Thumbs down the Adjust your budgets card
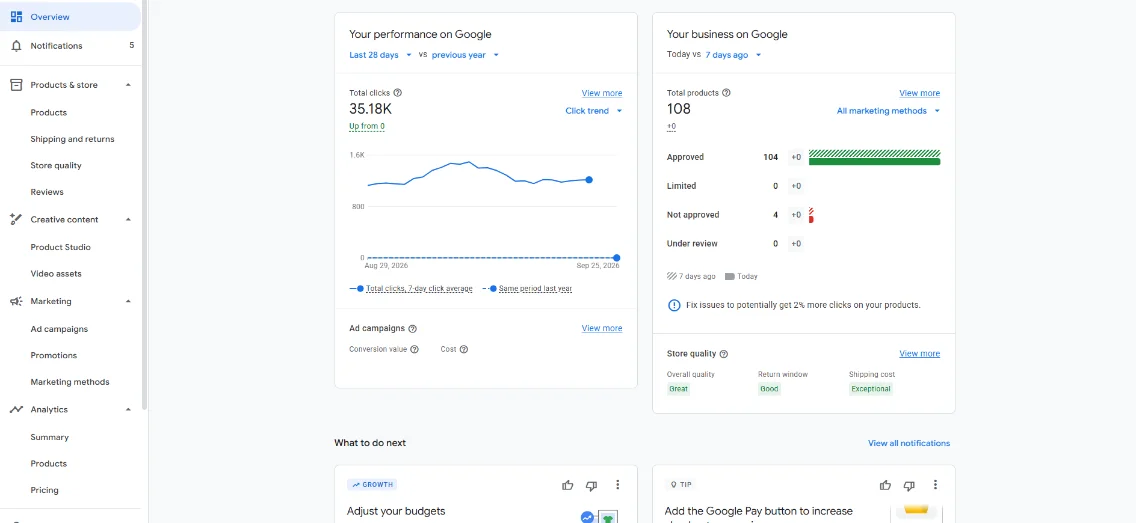The image size is (1136, 523). (x=592, y=485)
